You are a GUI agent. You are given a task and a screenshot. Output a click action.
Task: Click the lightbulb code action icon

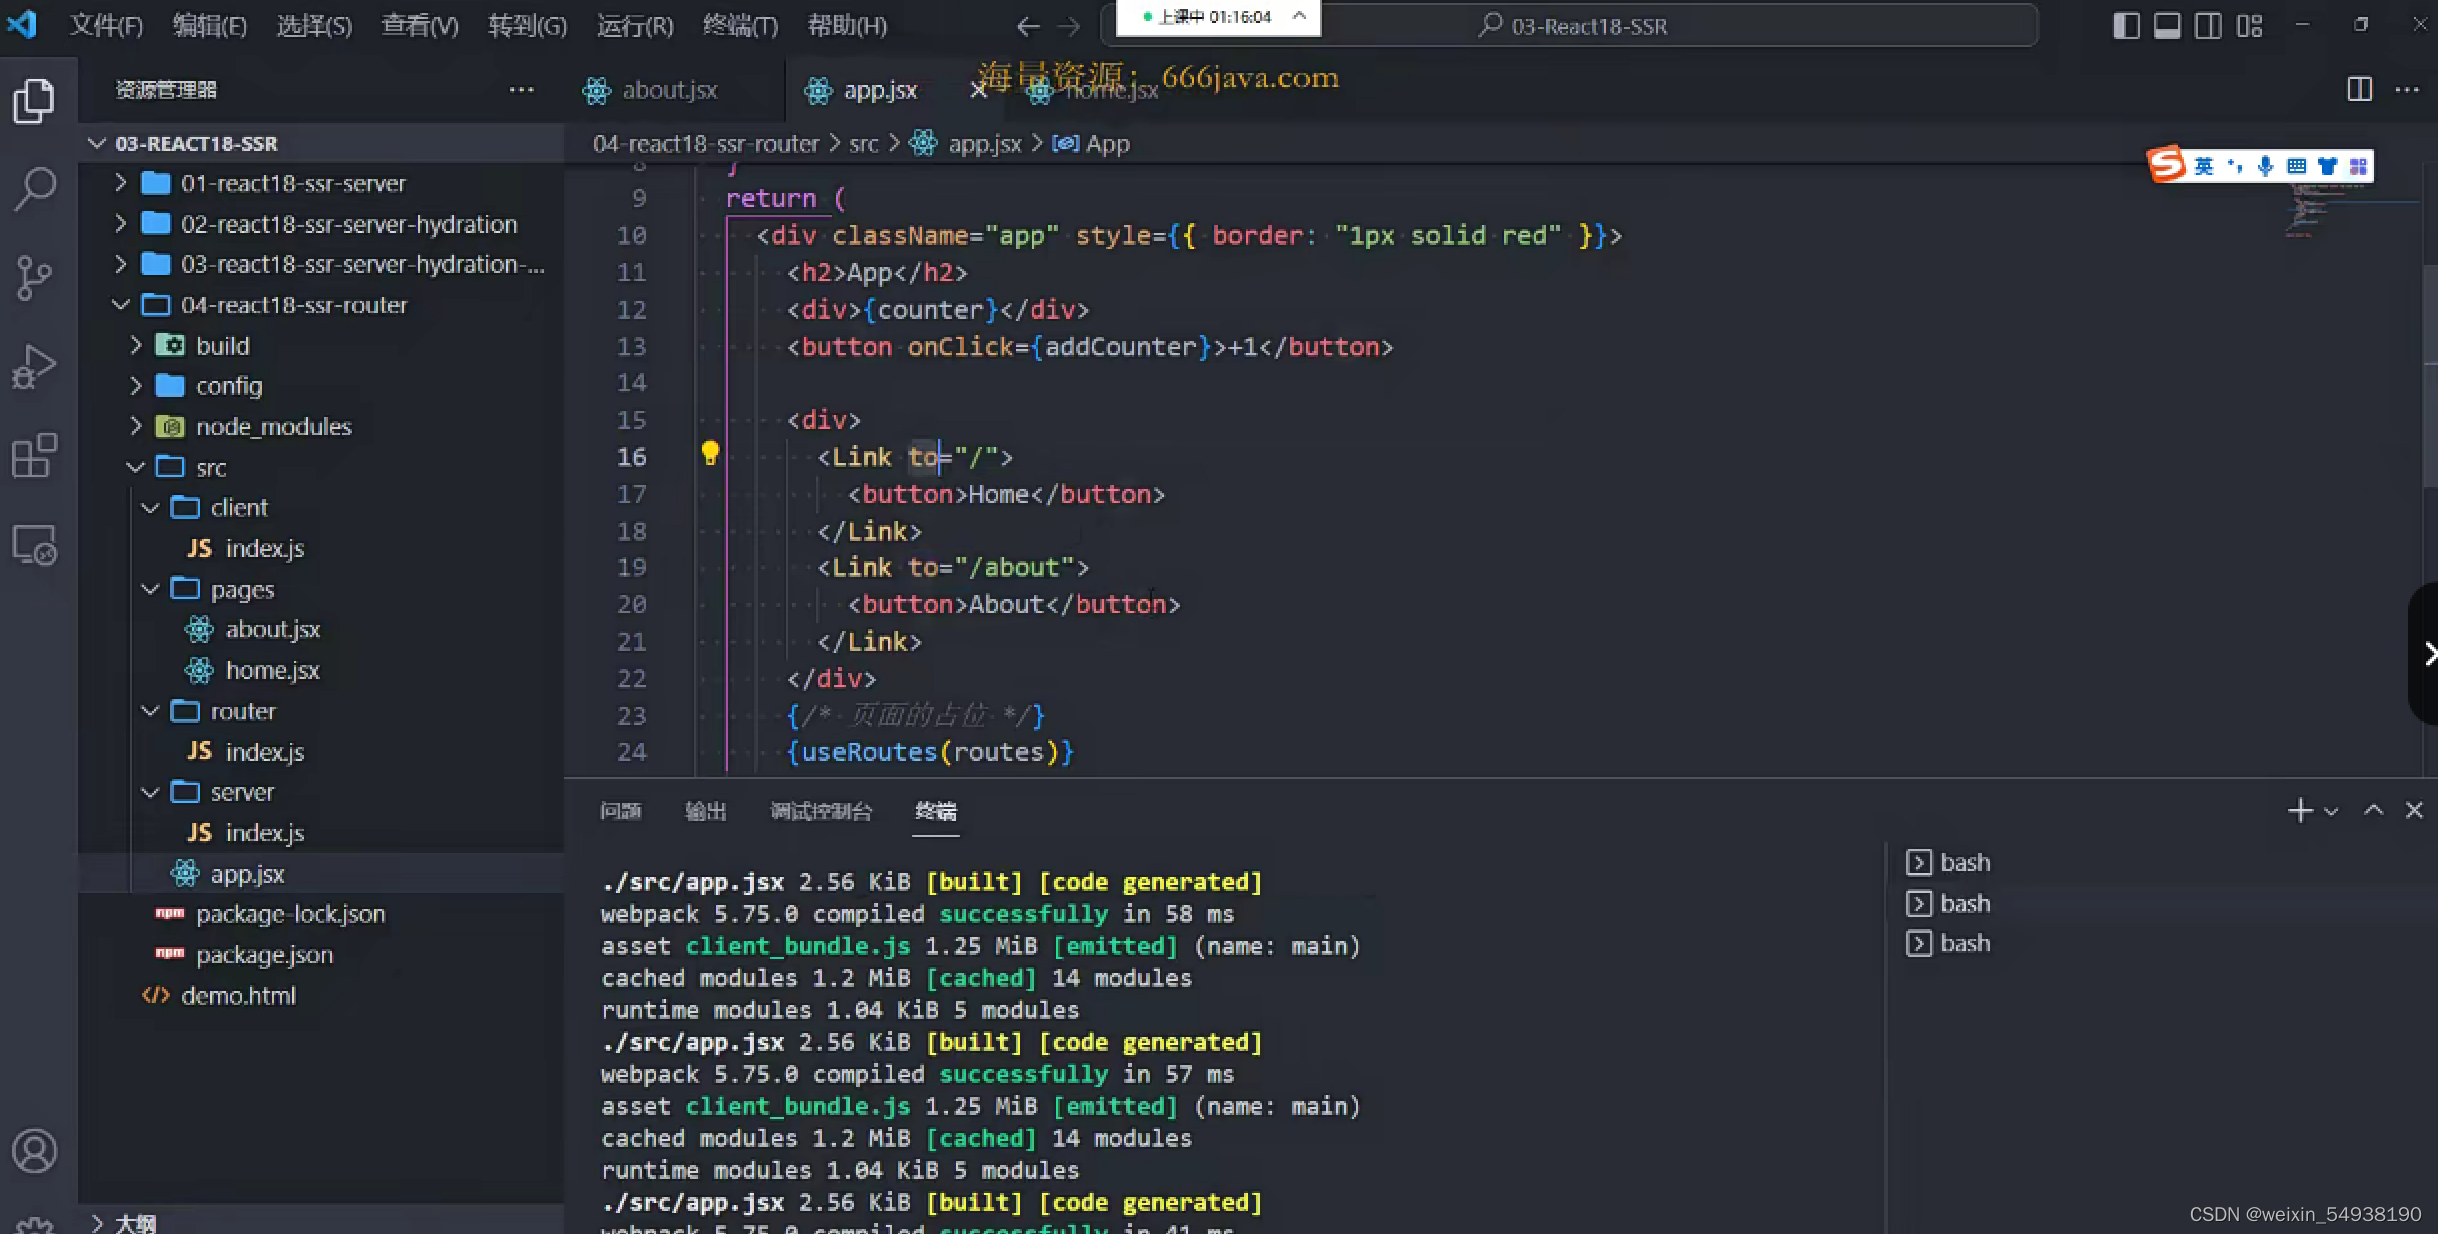[710, 454]
